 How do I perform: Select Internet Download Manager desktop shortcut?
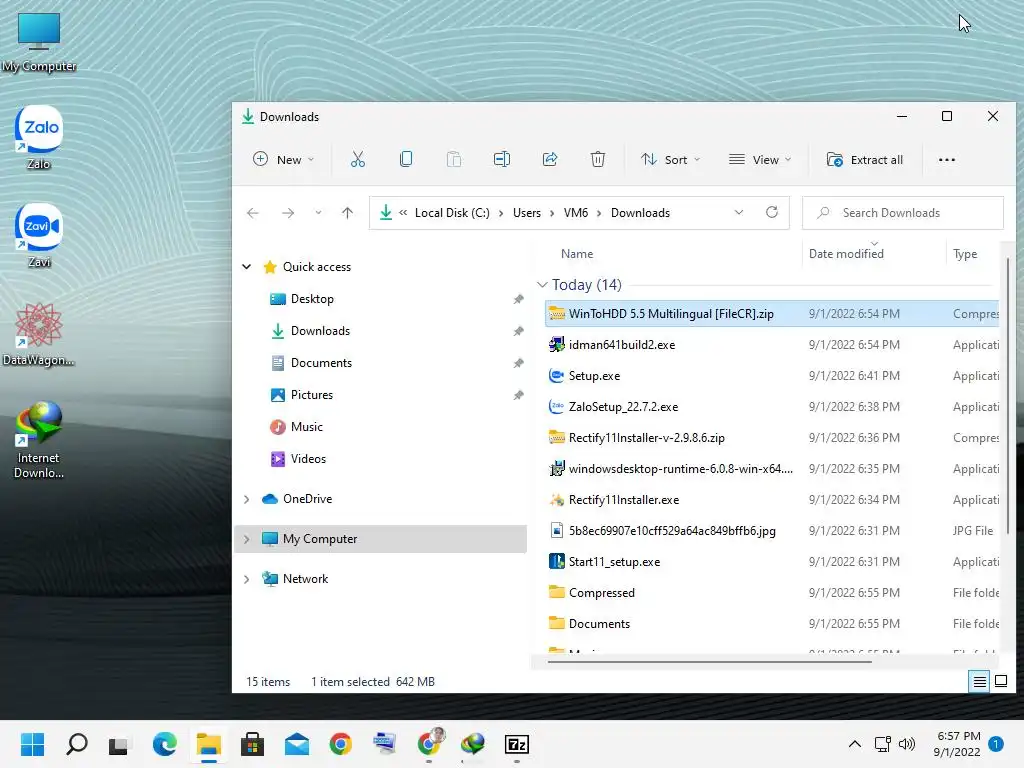[39, 440]
